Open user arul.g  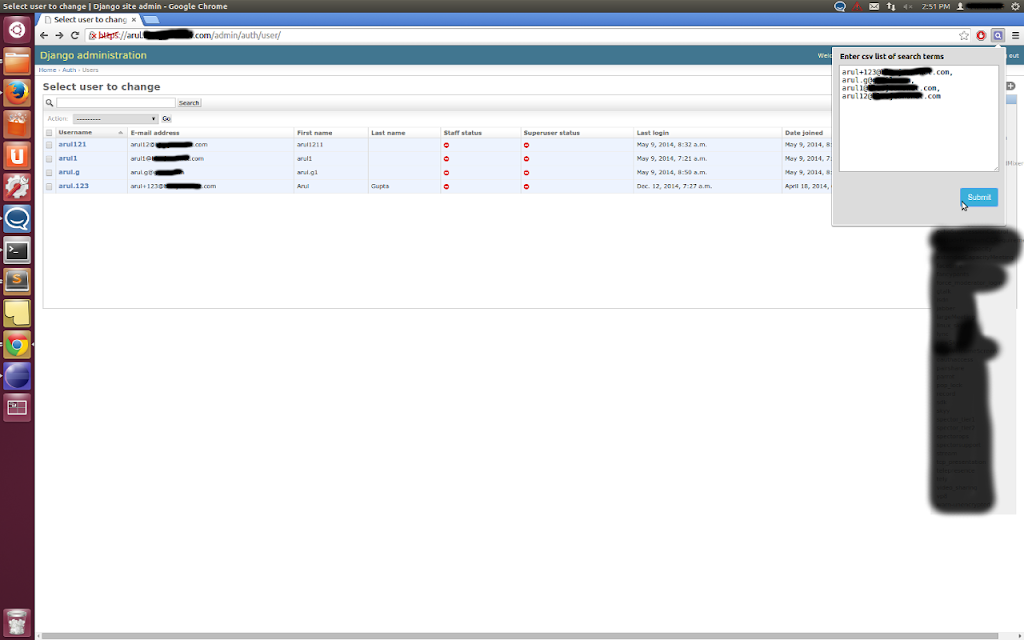point(69,172)
